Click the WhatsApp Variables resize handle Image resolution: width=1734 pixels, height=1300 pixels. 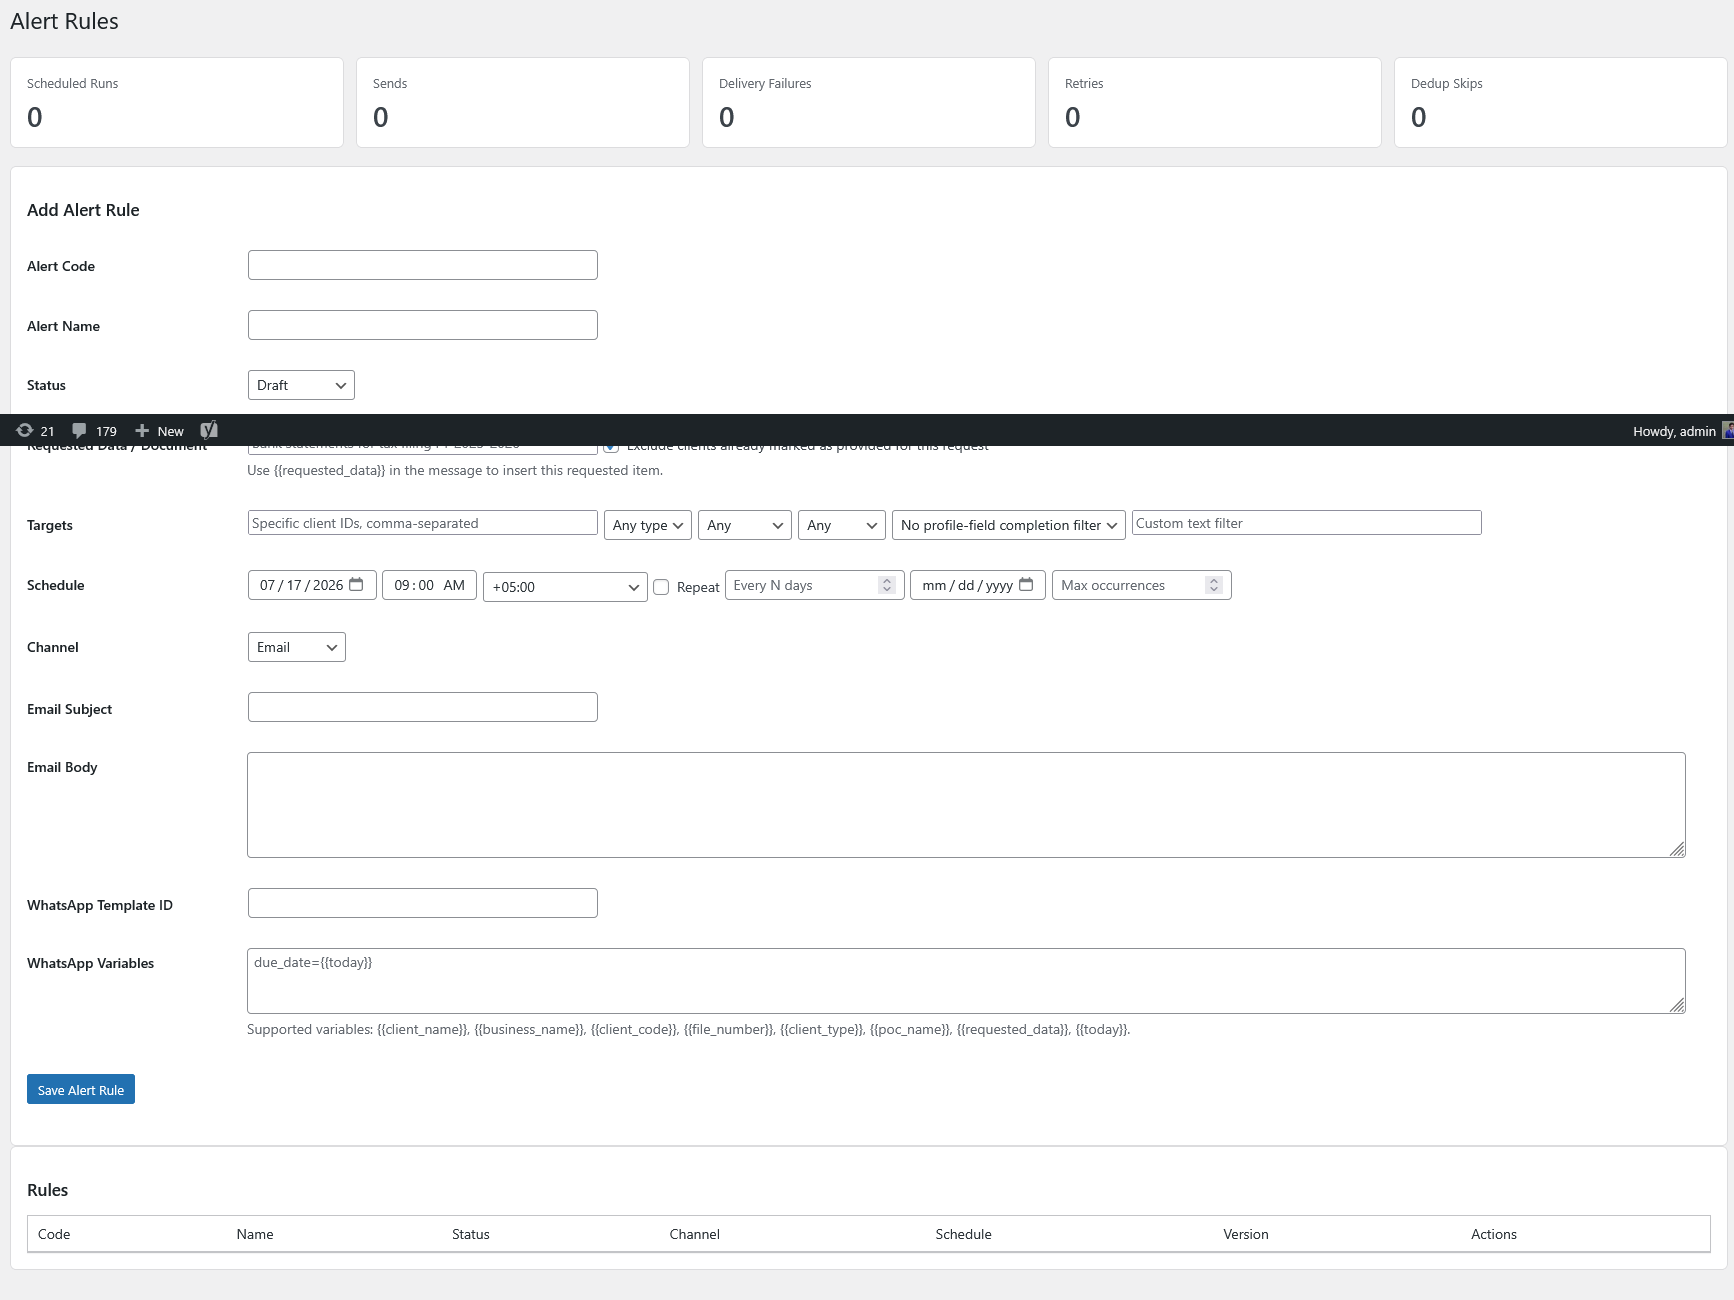1677,1005
